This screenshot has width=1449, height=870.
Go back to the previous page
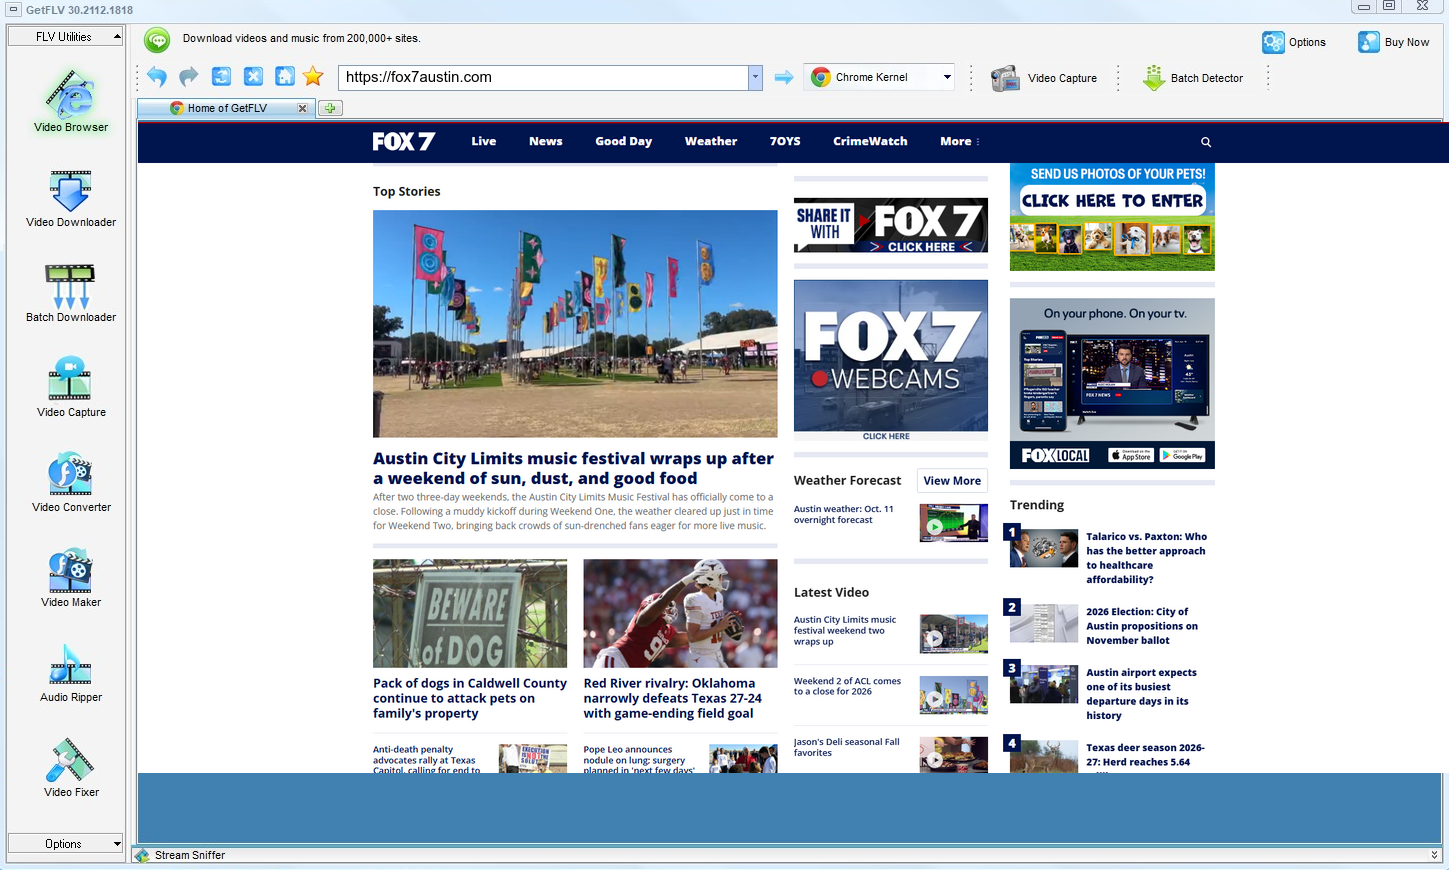point(157,77)
